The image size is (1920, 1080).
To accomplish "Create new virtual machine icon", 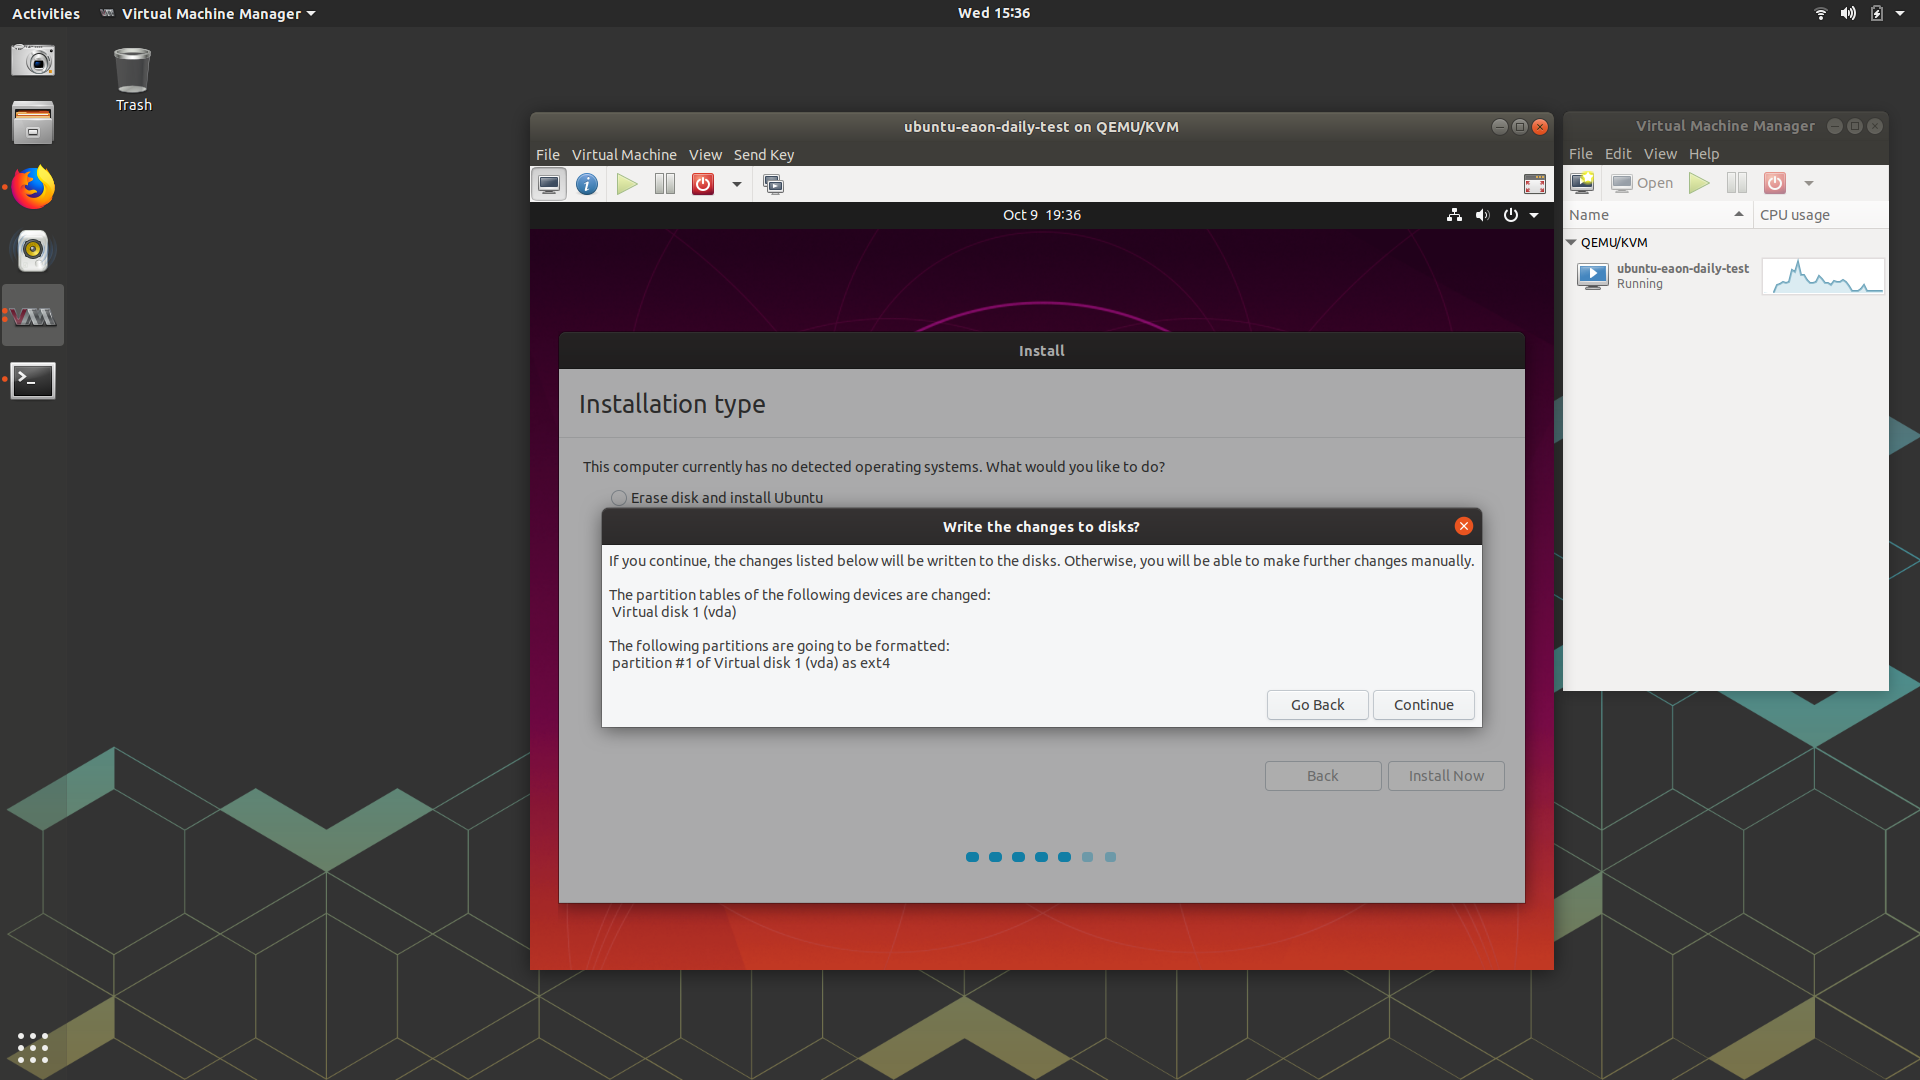I will click(1582, 183).
